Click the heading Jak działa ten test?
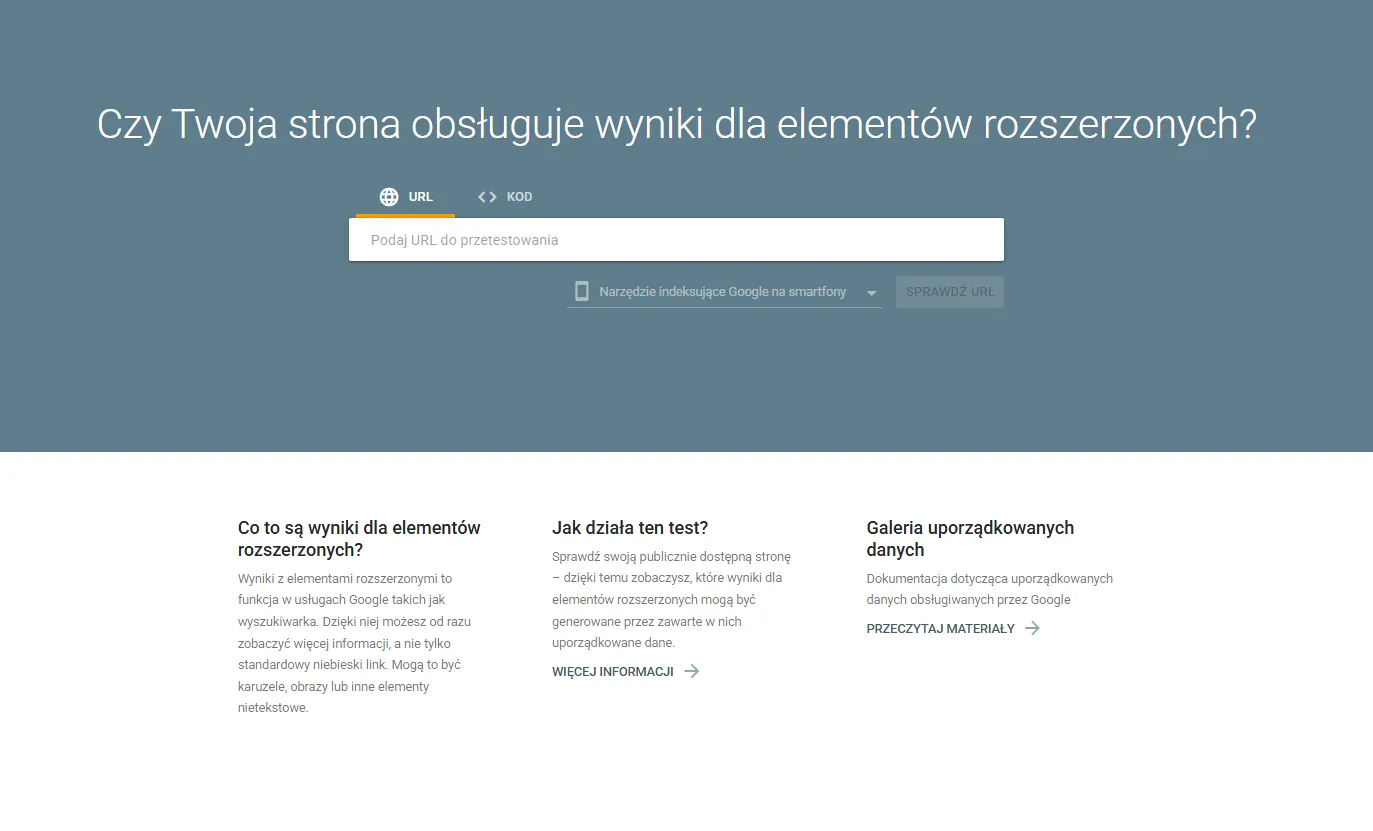Viewport: 1373px width, 831px height. tap(628, 527)
